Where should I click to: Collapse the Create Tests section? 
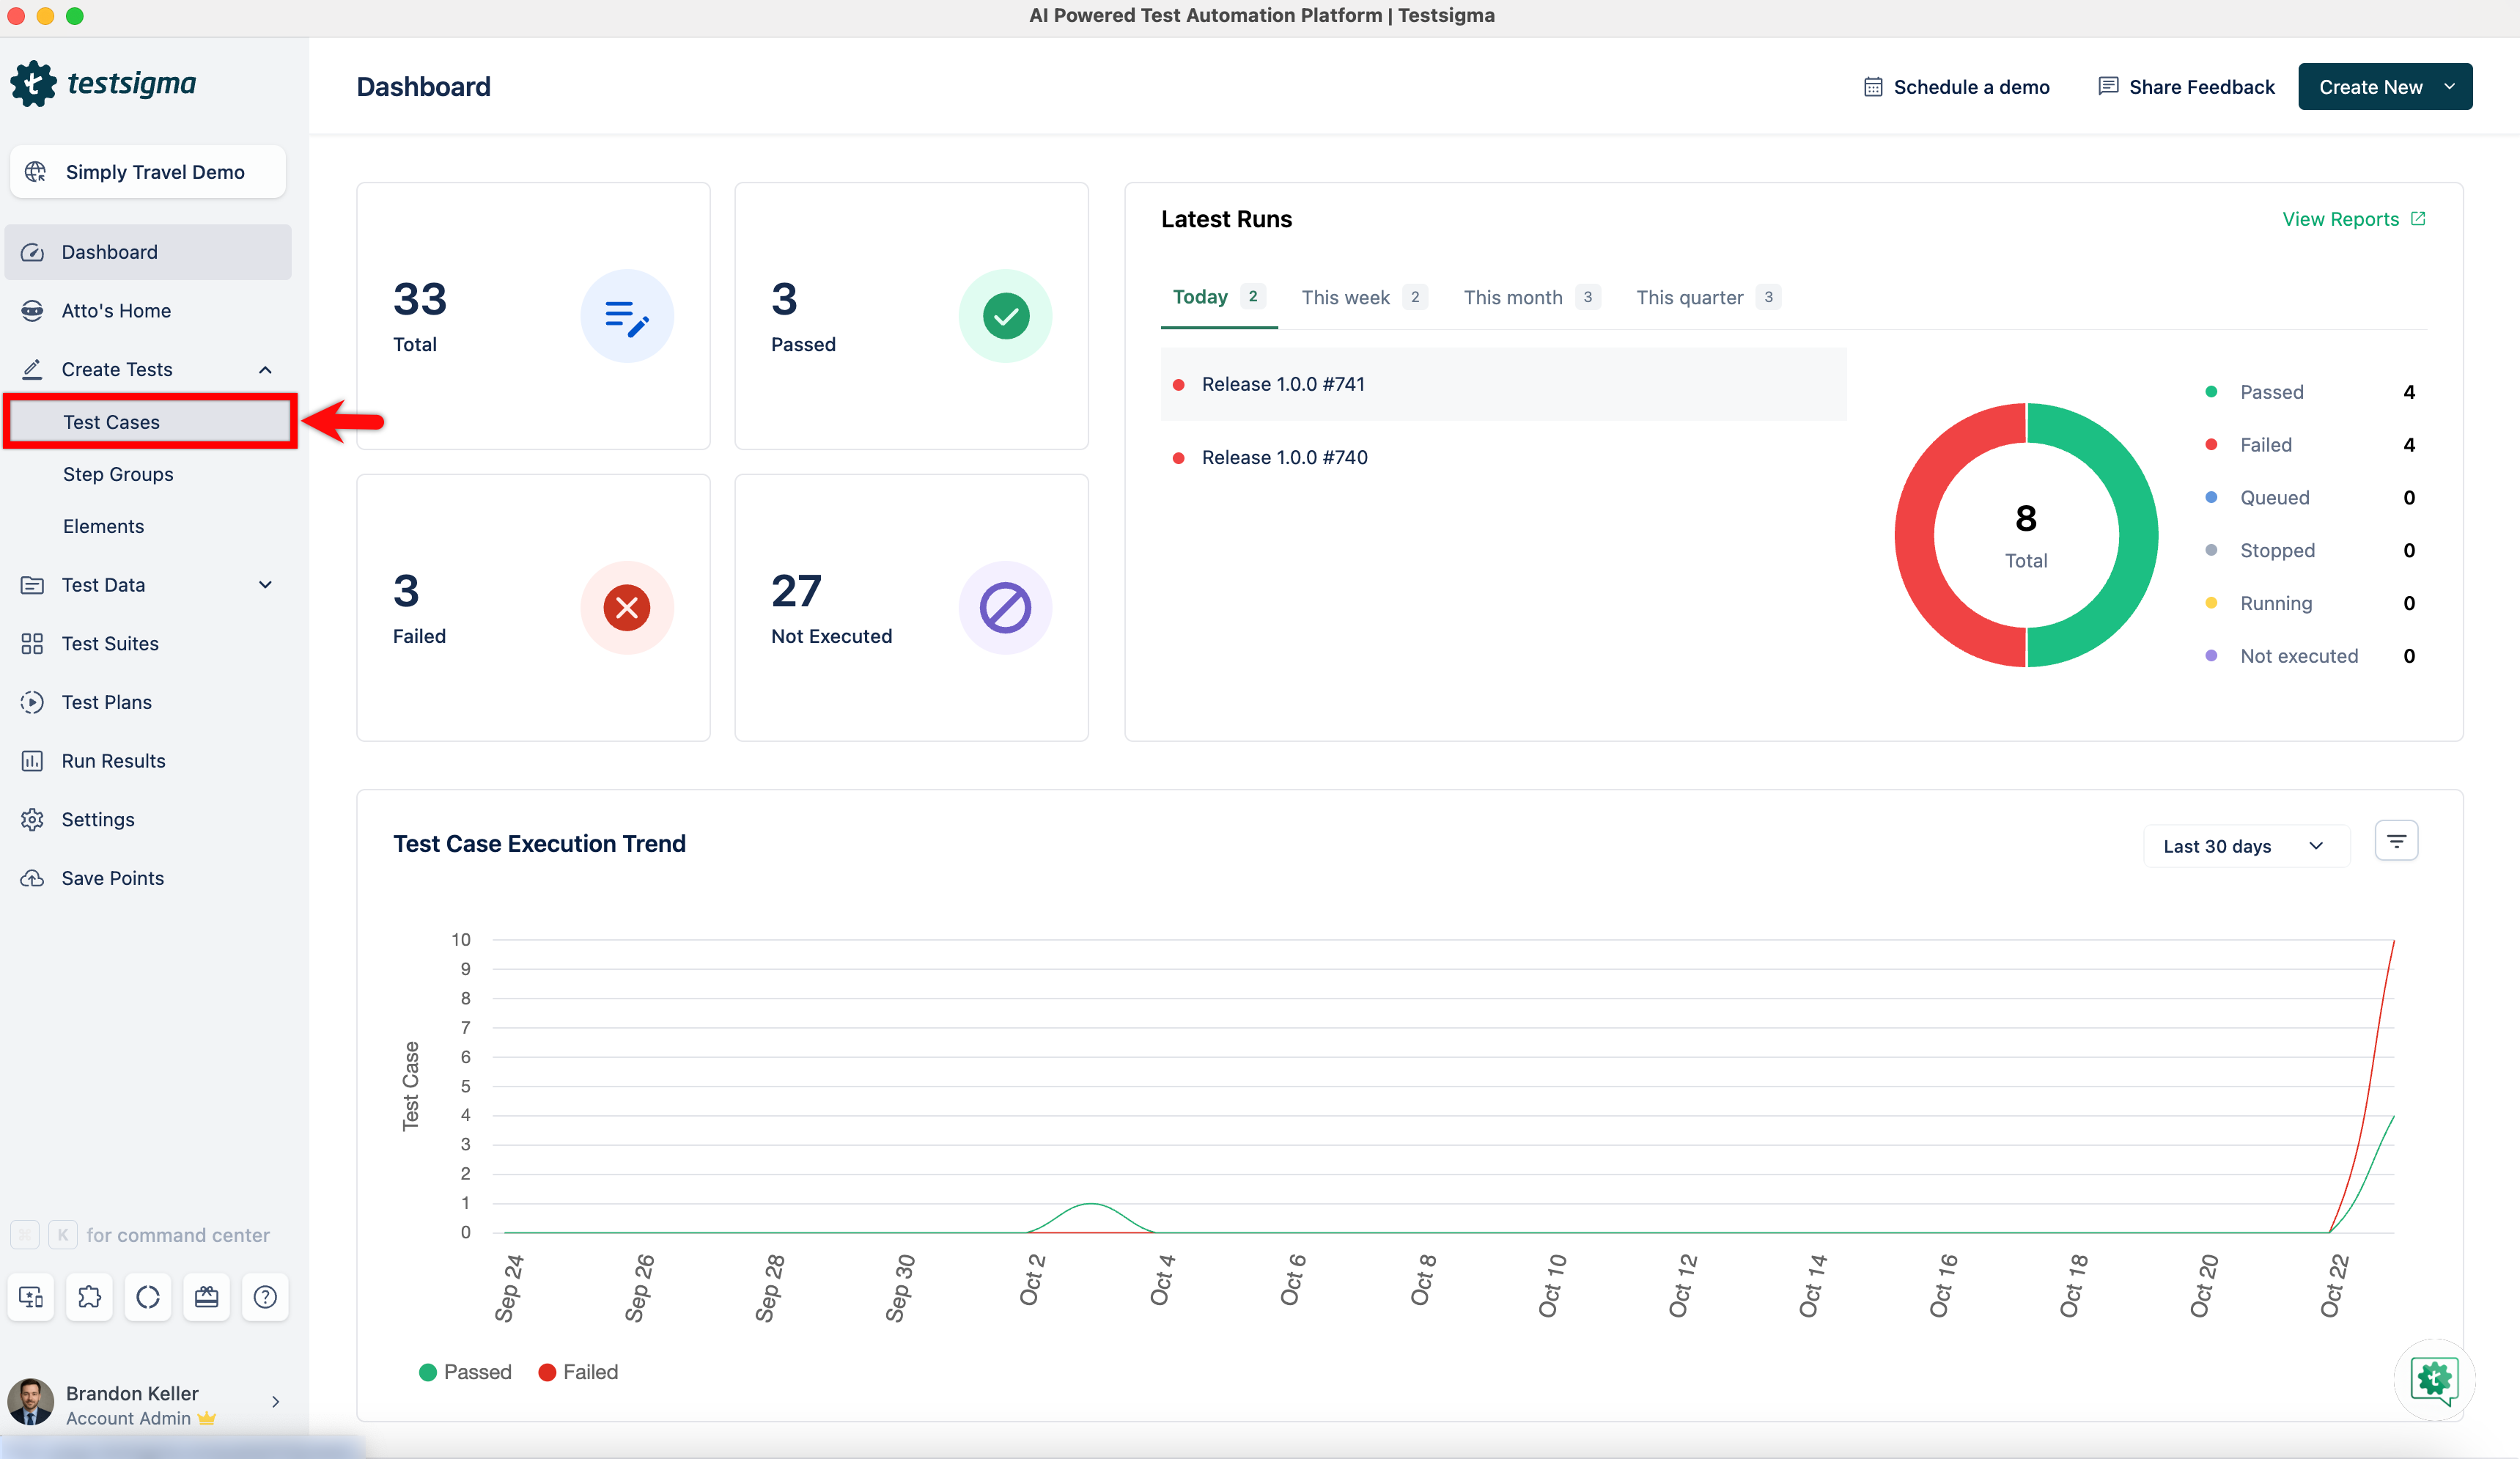pos(265,370)
